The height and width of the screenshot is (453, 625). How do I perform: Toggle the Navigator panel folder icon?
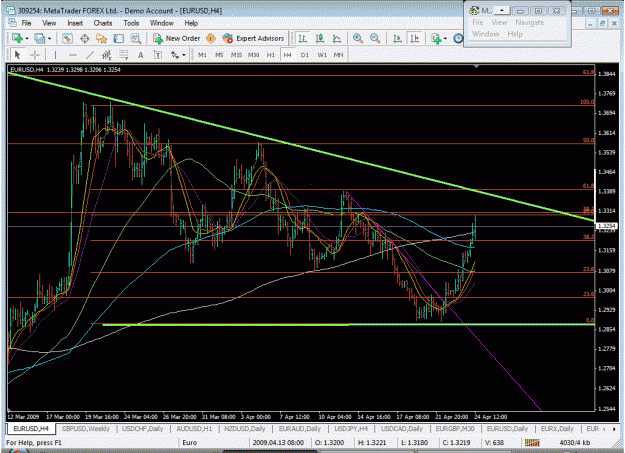[102, 38]
